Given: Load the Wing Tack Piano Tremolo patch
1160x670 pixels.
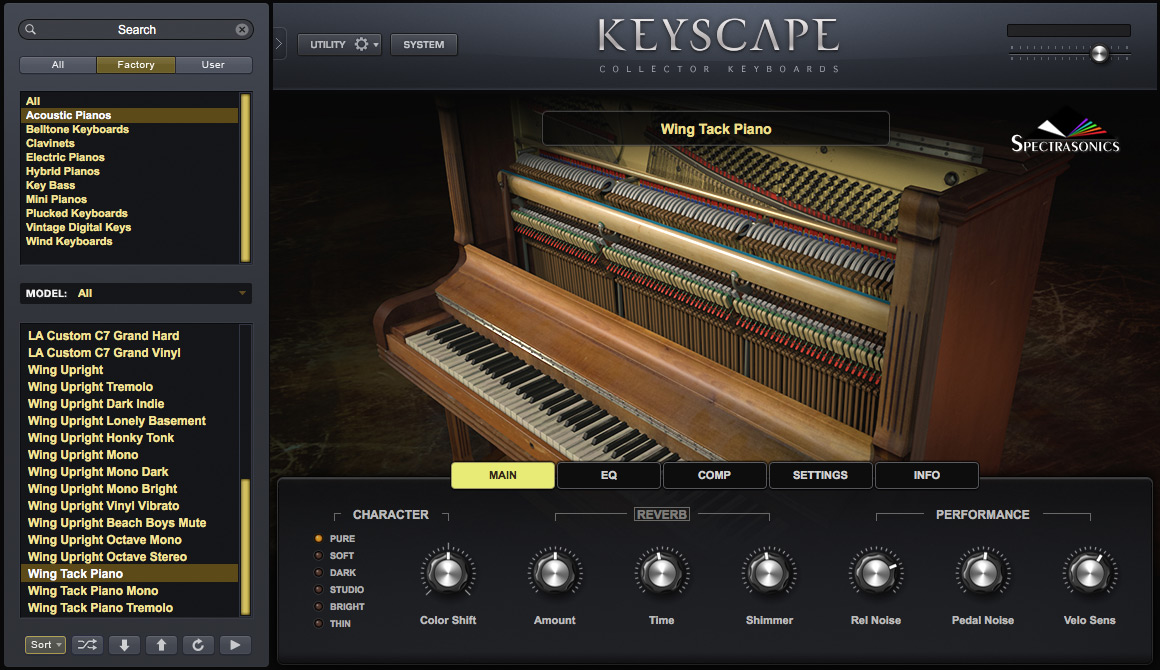Looking at the screenshot, I should [x=129, y=607].
